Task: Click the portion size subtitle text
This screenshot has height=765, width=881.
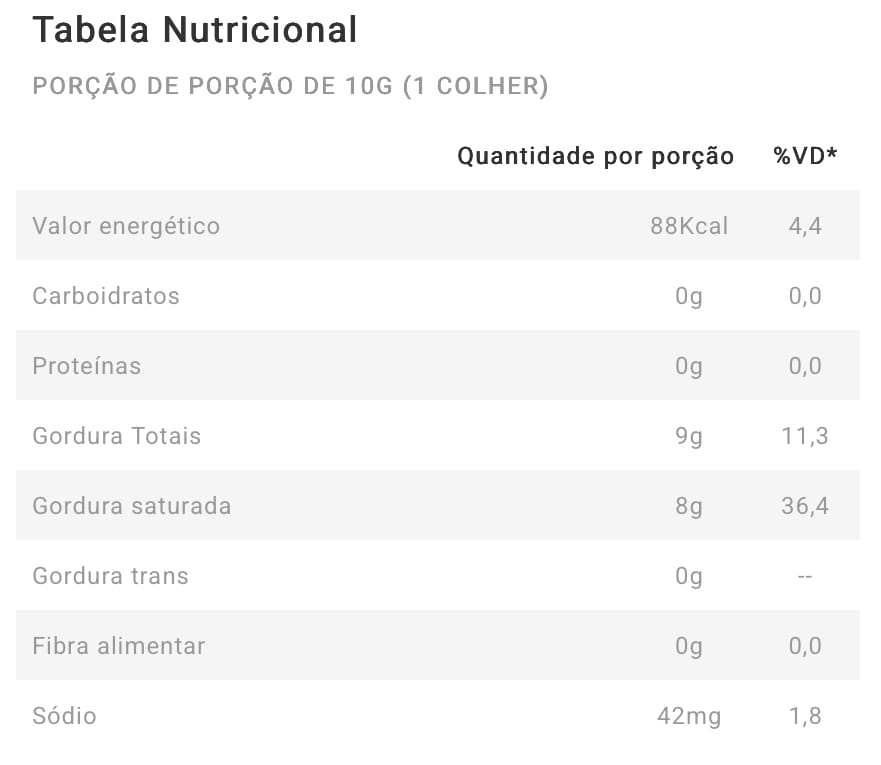Action: (290, 86)
